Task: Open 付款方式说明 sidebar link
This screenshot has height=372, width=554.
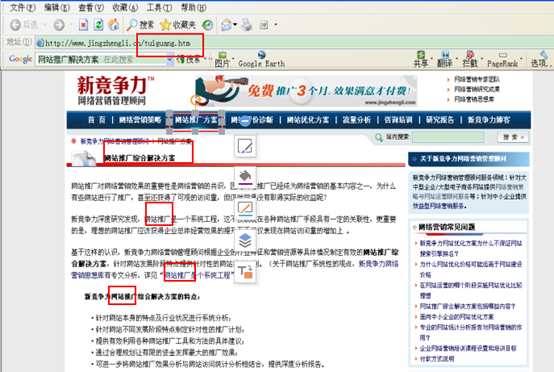Action: (x=437, y=359)
